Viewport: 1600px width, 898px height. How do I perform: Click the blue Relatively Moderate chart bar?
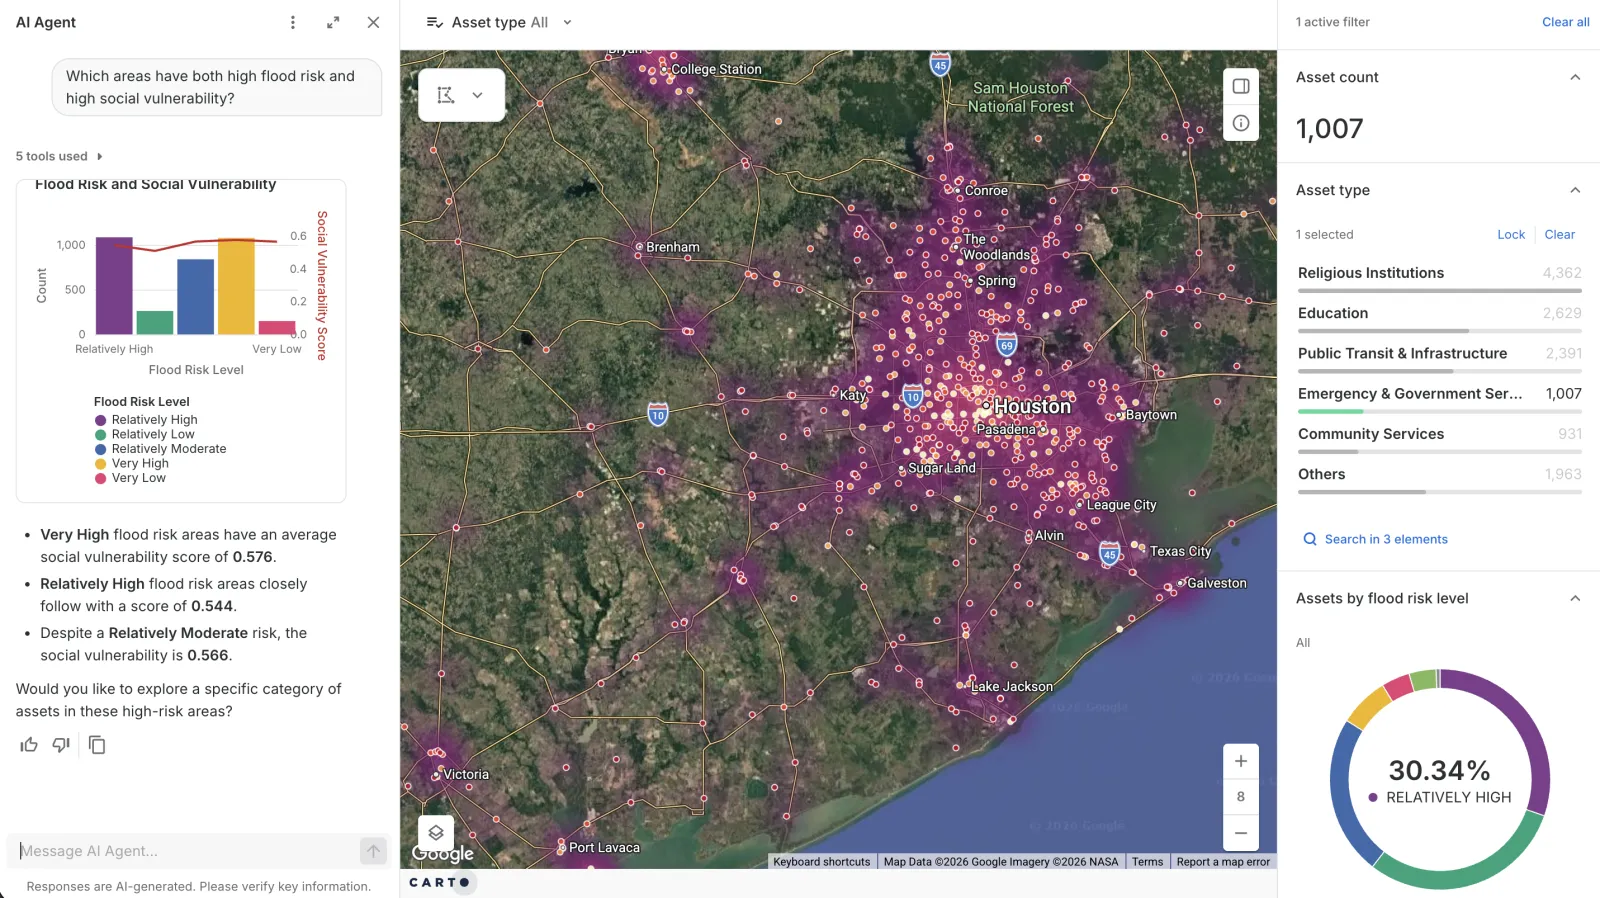coord(195,297)
